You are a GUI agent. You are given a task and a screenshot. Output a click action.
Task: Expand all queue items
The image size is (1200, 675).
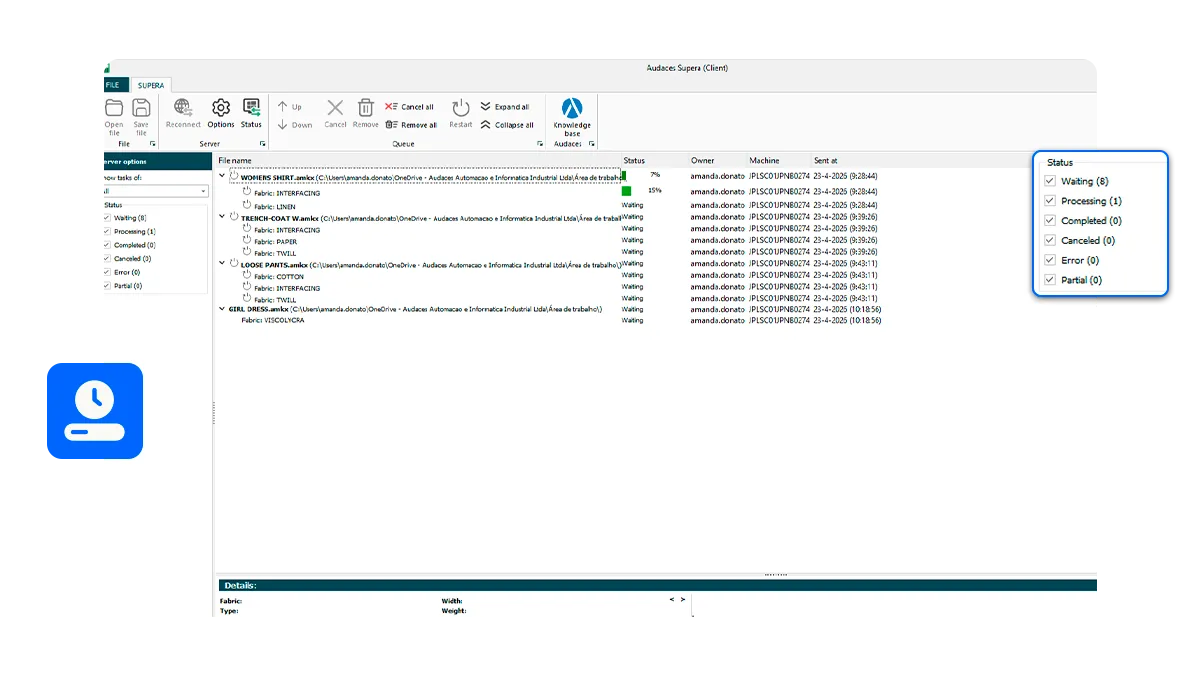[505, 107]
